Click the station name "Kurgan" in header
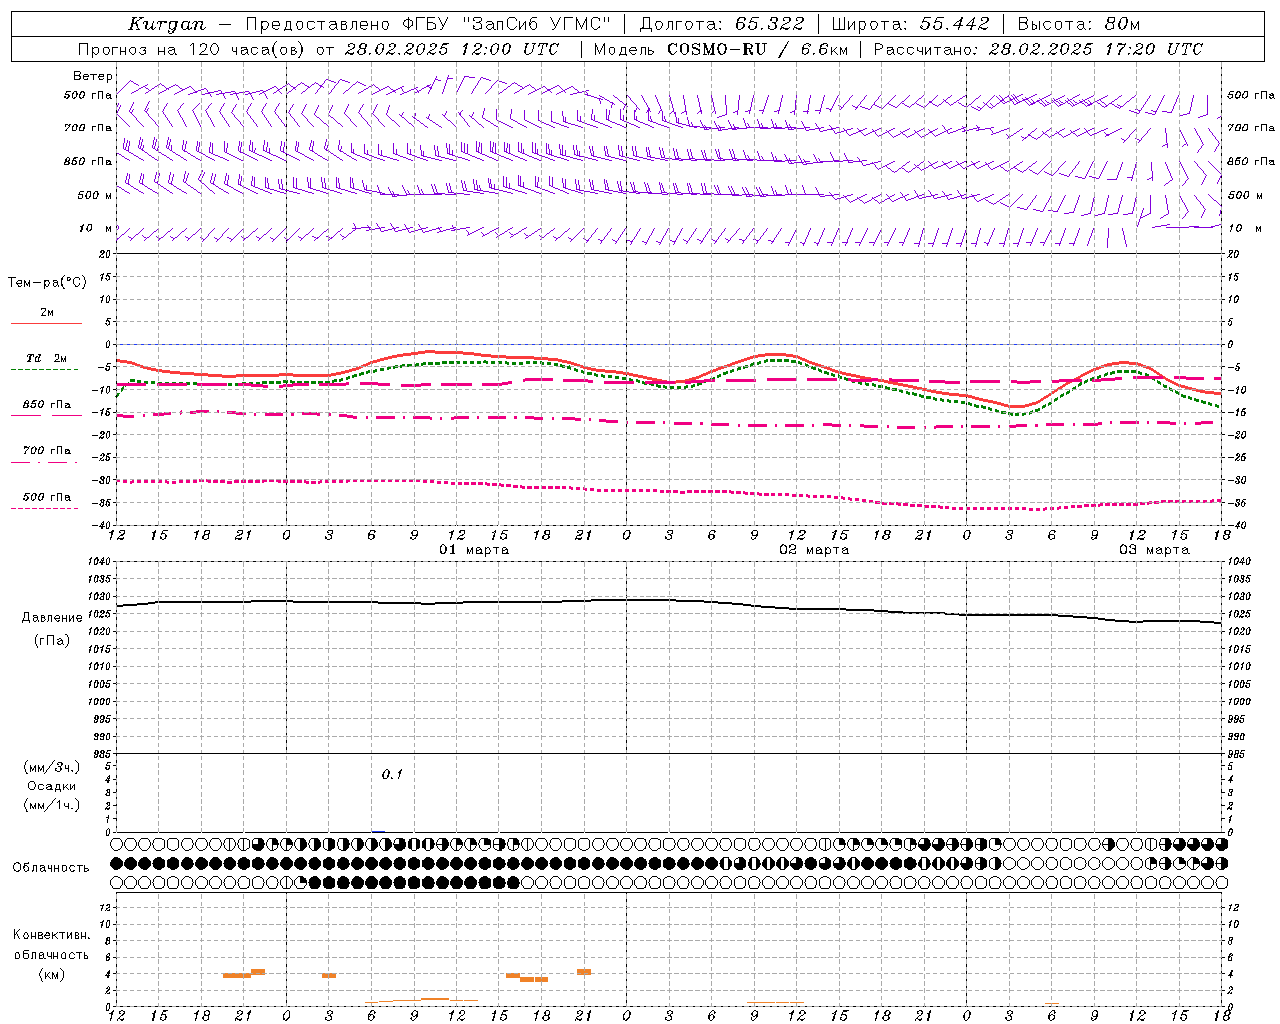 point(167,24)
